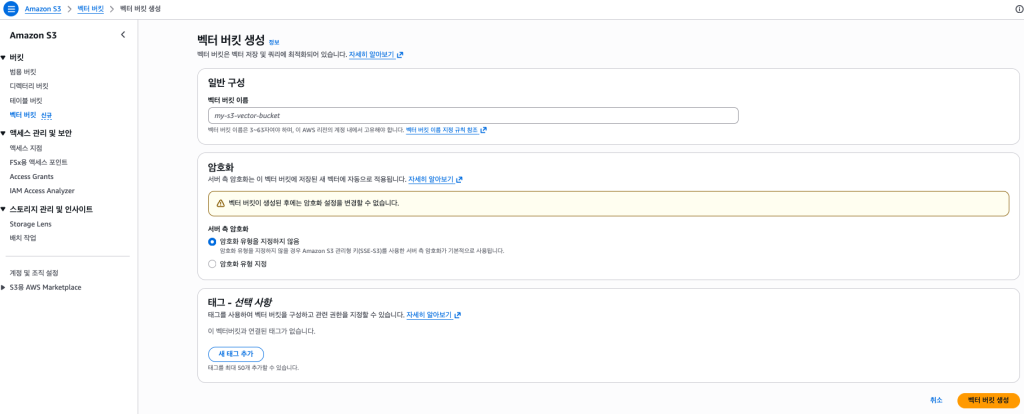The image size is (1024, 414).
Task: Select the 암호화 유형 지정 radio button
Action: (x=212, y=264)
